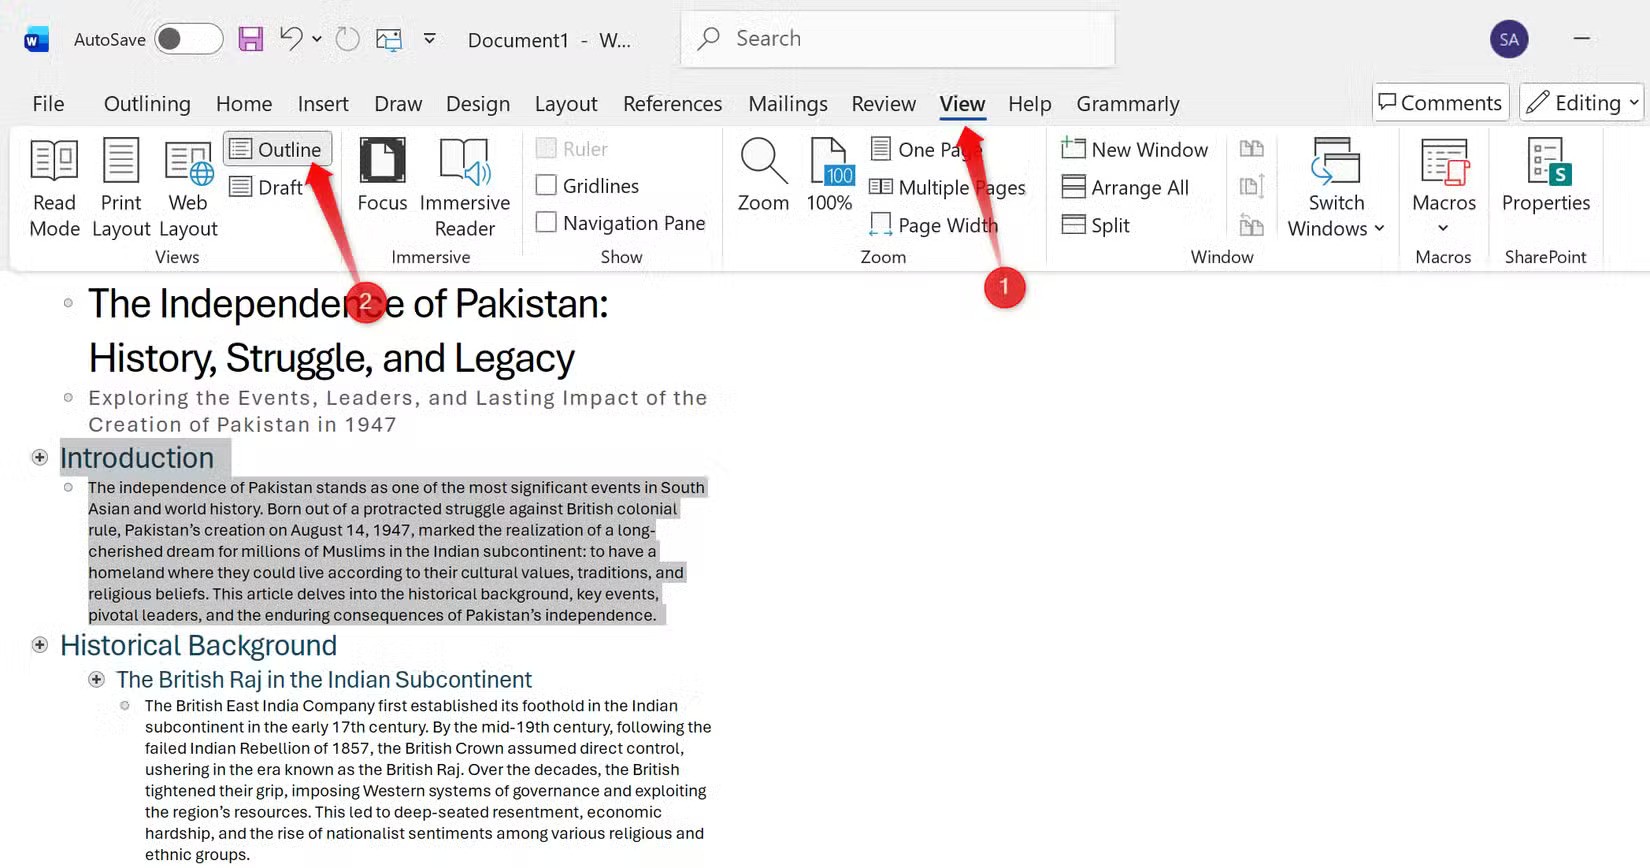Switch to Print Layout view

pos(121,188)
